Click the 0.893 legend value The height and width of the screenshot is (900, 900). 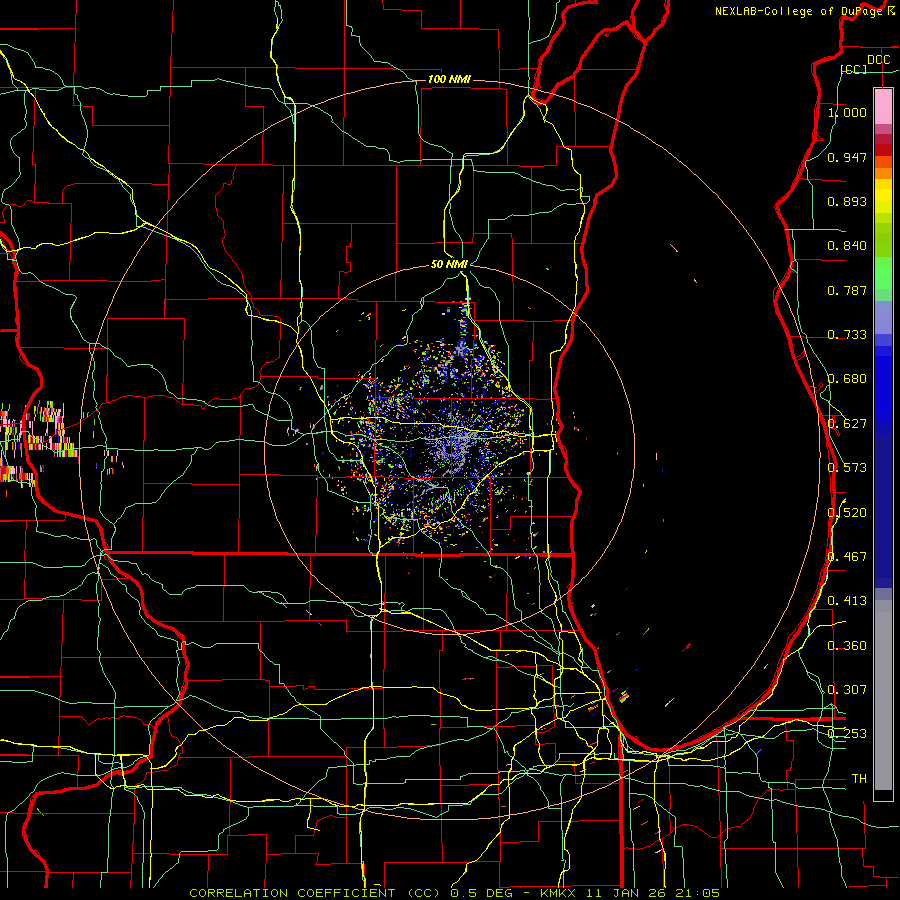coord(847,201)
